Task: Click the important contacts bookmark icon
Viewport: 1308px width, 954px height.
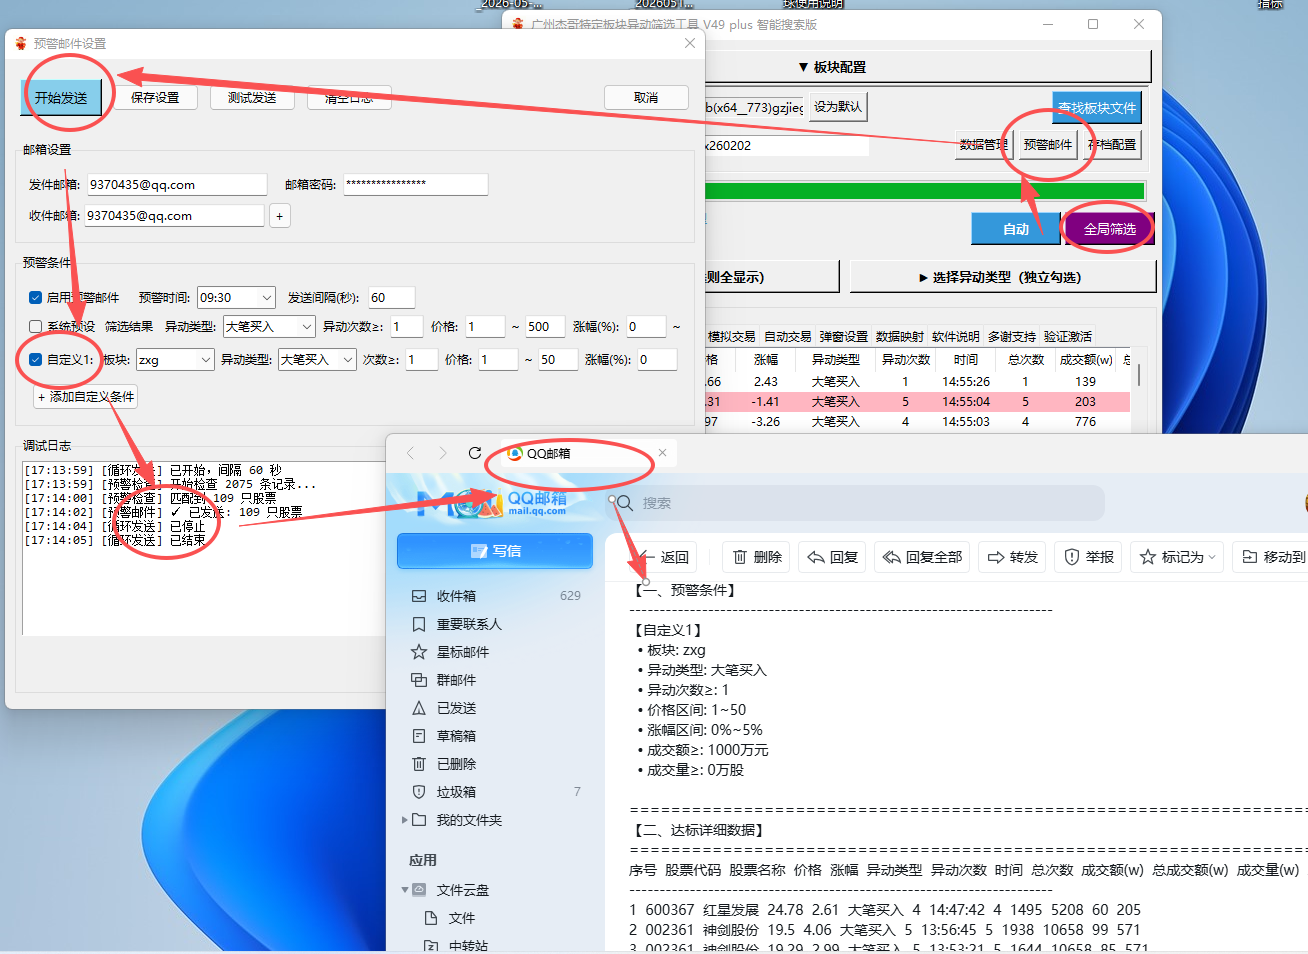Action: point(419,624)
